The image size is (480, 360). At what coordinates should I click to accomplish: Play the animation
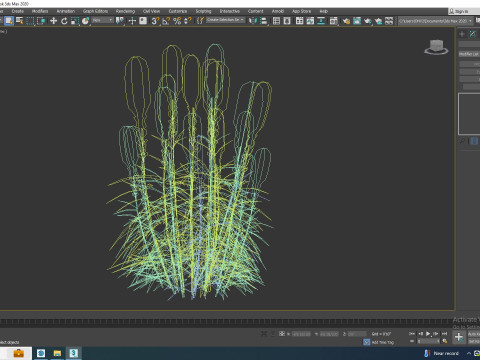click(x=428, y=333)
